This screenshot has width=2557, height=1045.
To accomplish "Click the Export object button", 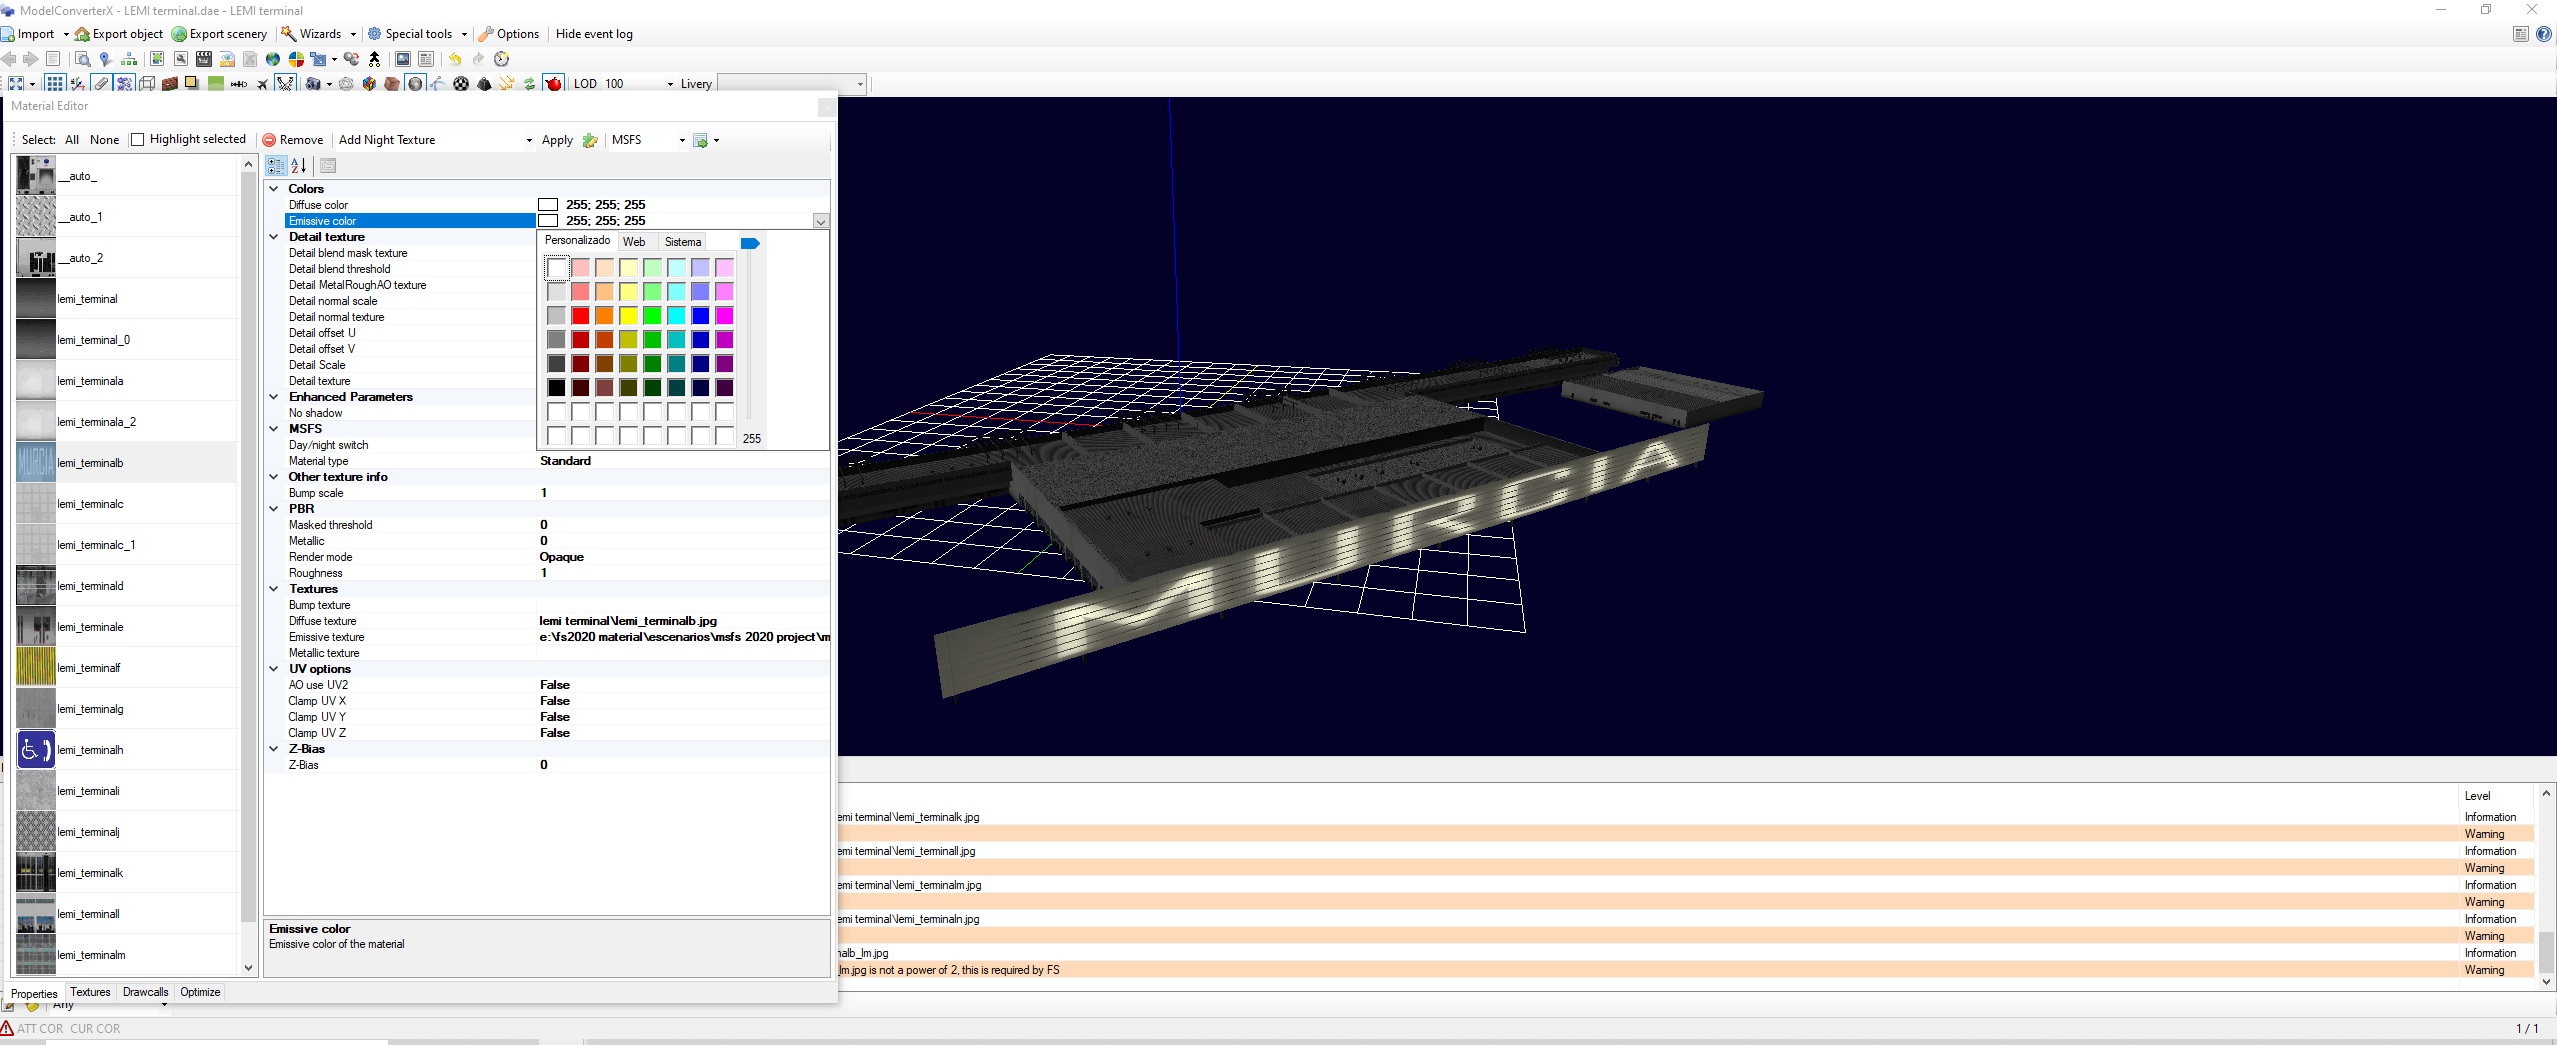I will (x=119, y=34).
